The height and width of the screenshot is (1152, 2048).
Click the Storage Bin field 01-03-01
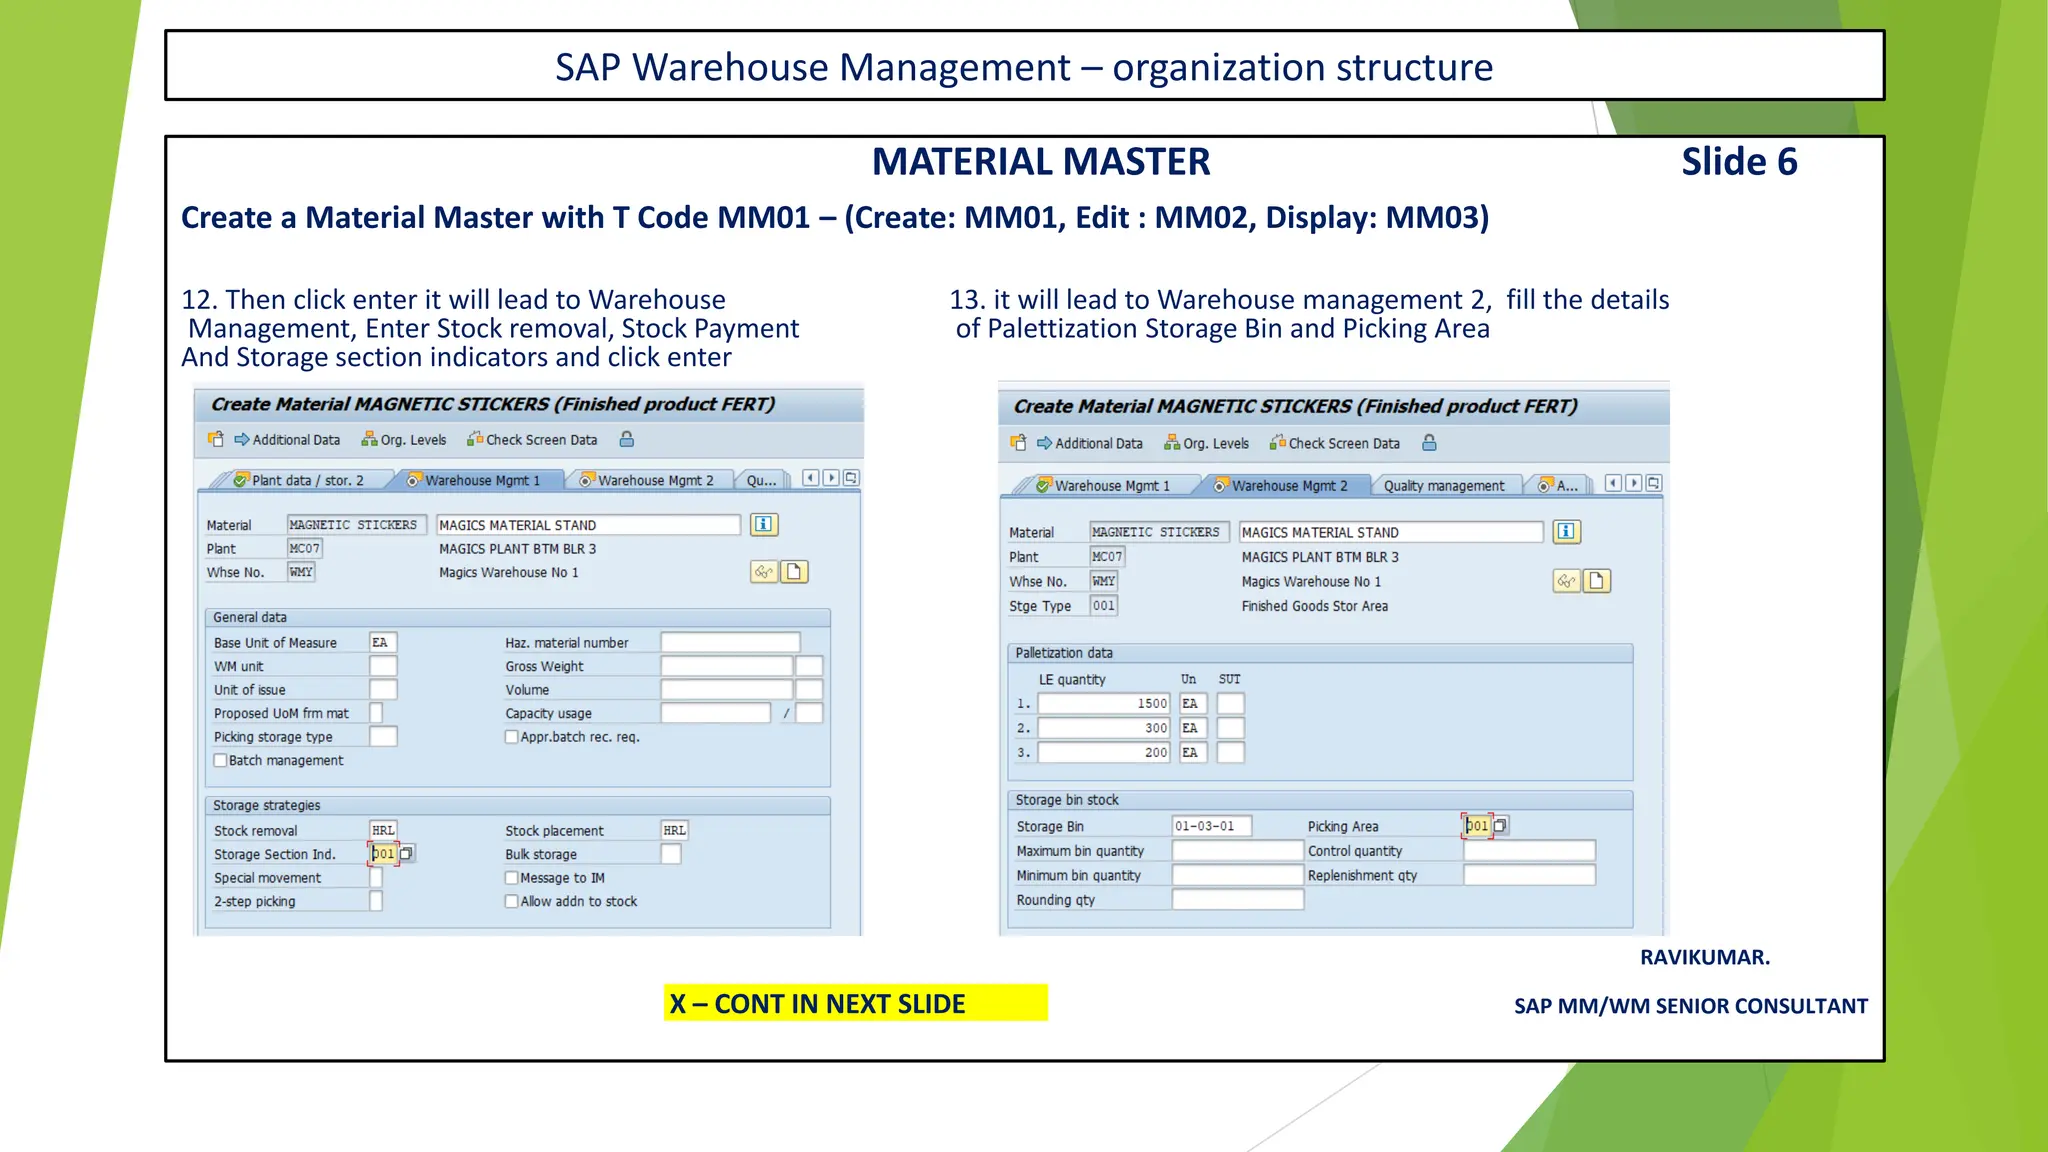(1212, 826)
